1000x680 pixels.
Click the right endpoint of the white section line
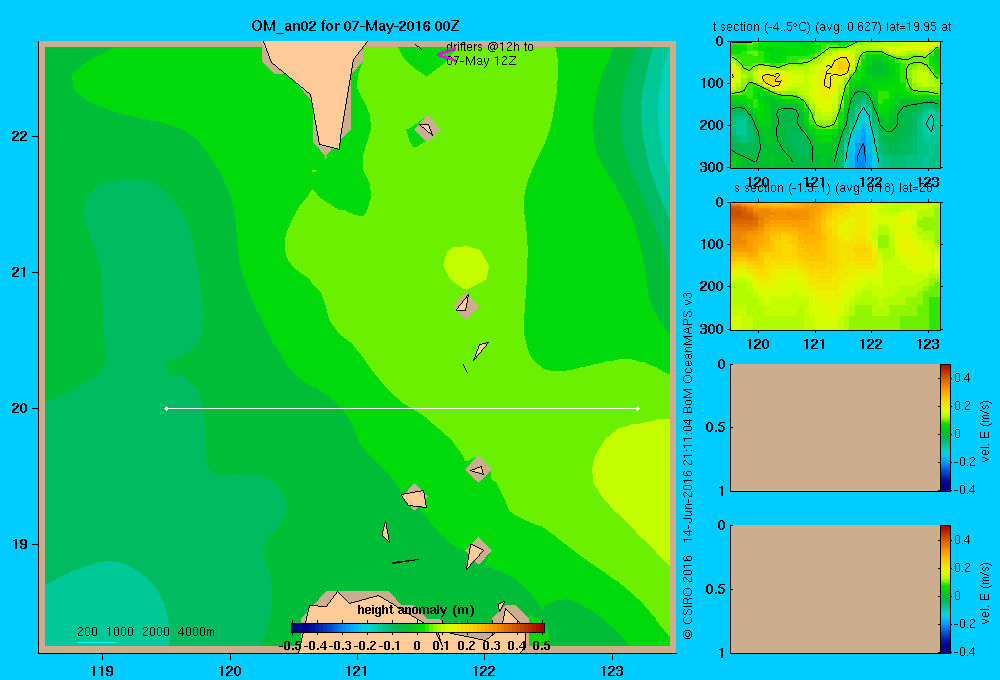pos(638,408)
